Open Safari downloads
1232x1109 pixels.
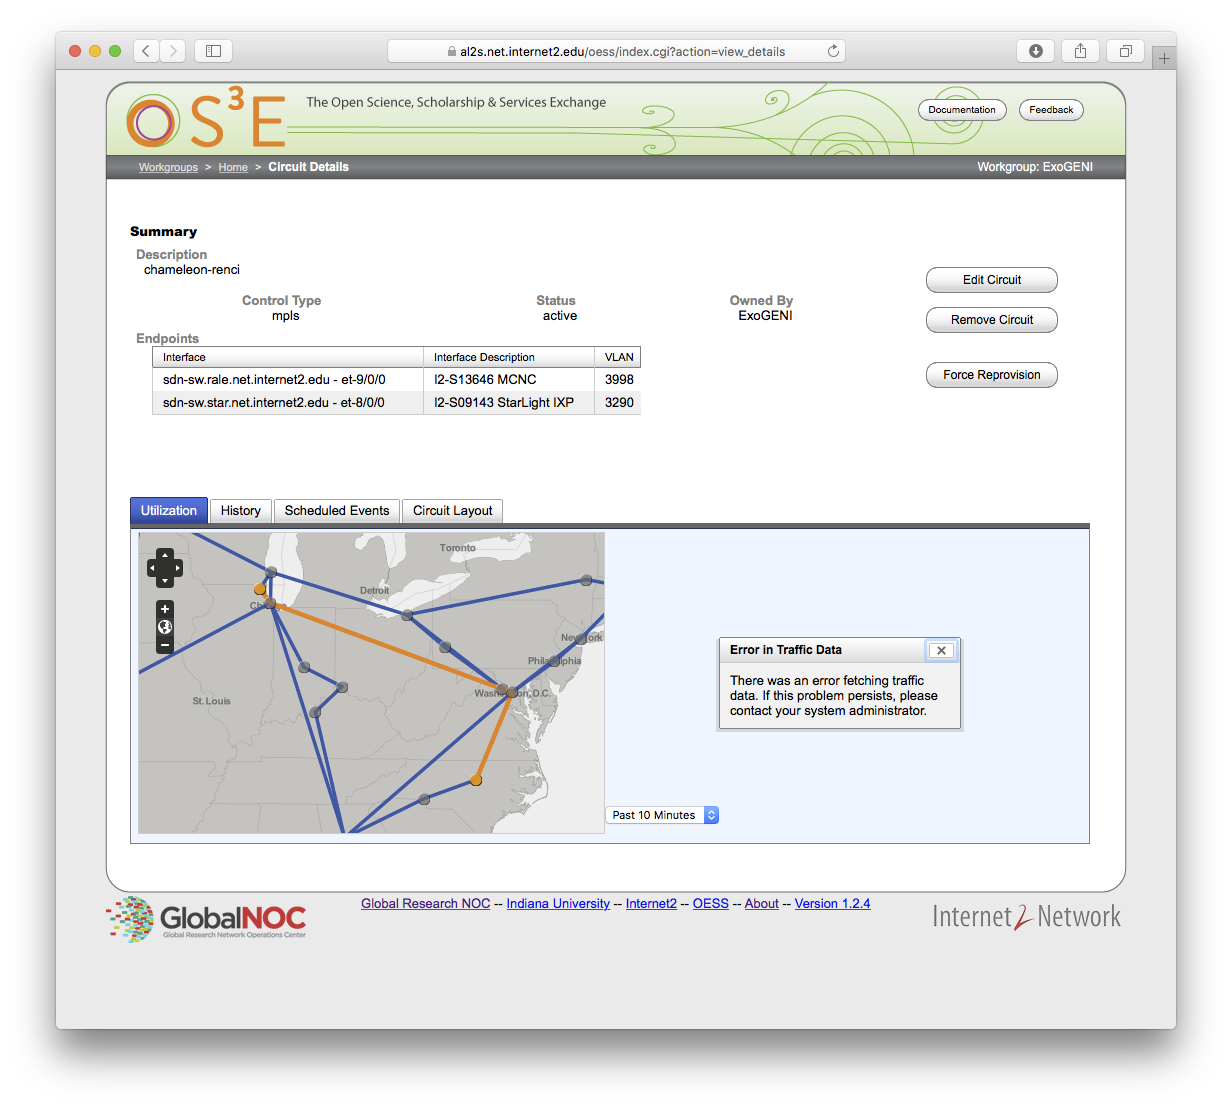(1036, 51)
